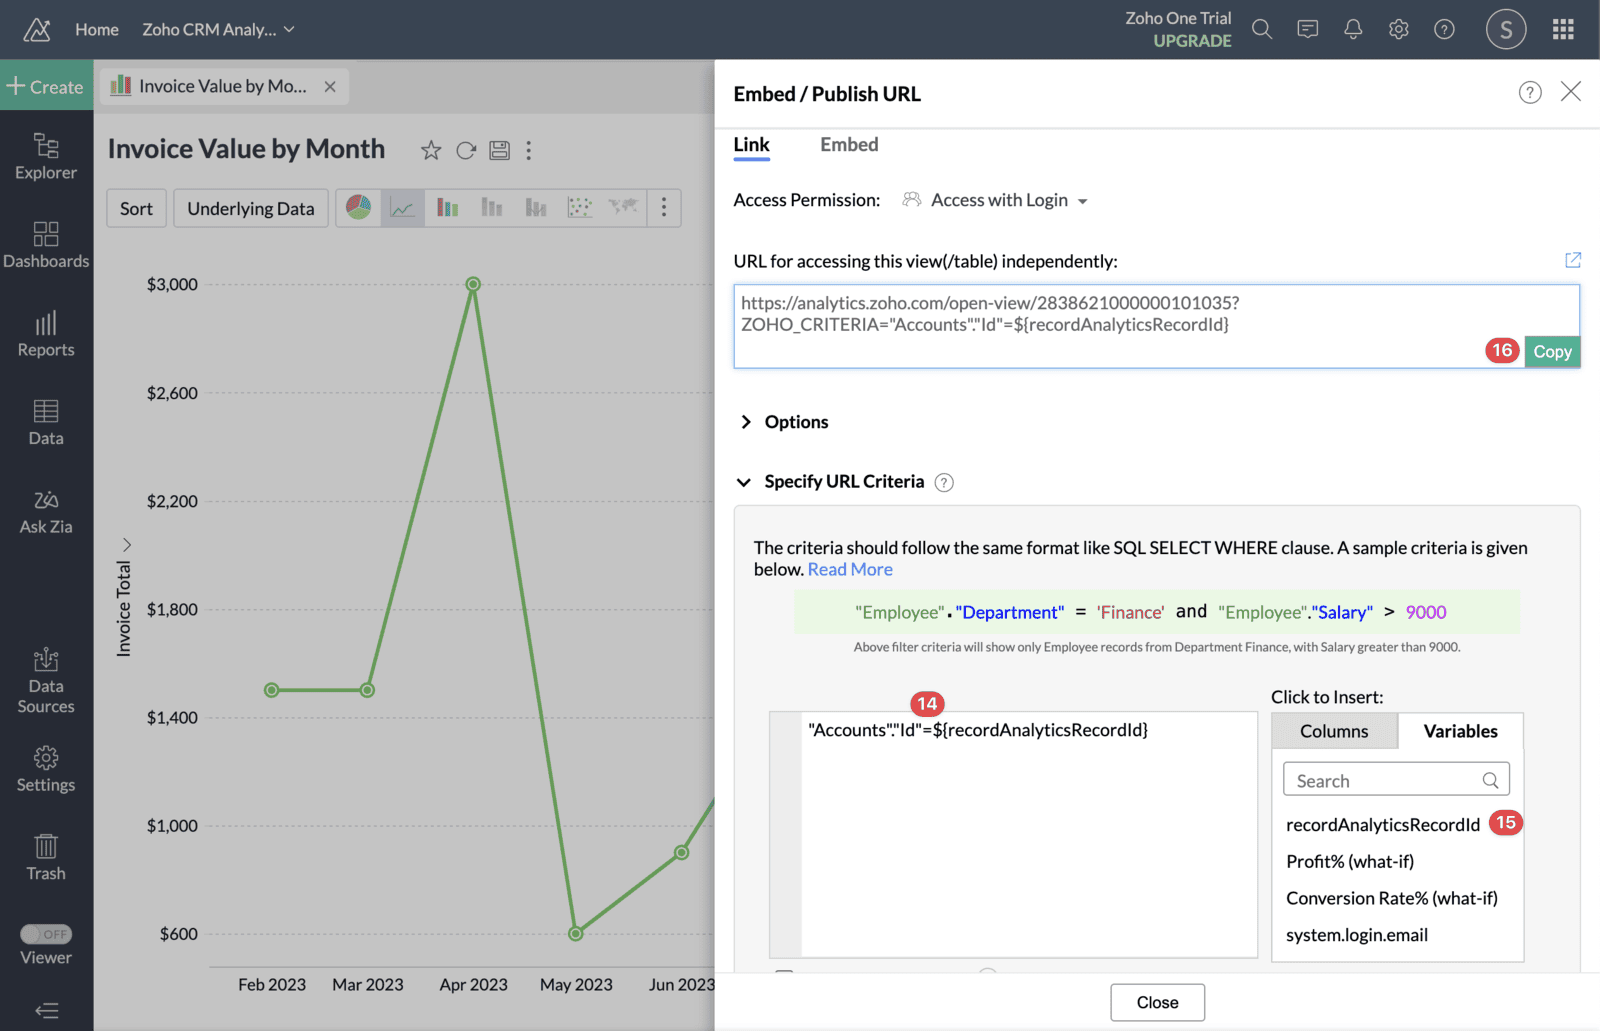Click the UPGRADE link
The image size is (1600, 1031).
[x=1192, y=41]
